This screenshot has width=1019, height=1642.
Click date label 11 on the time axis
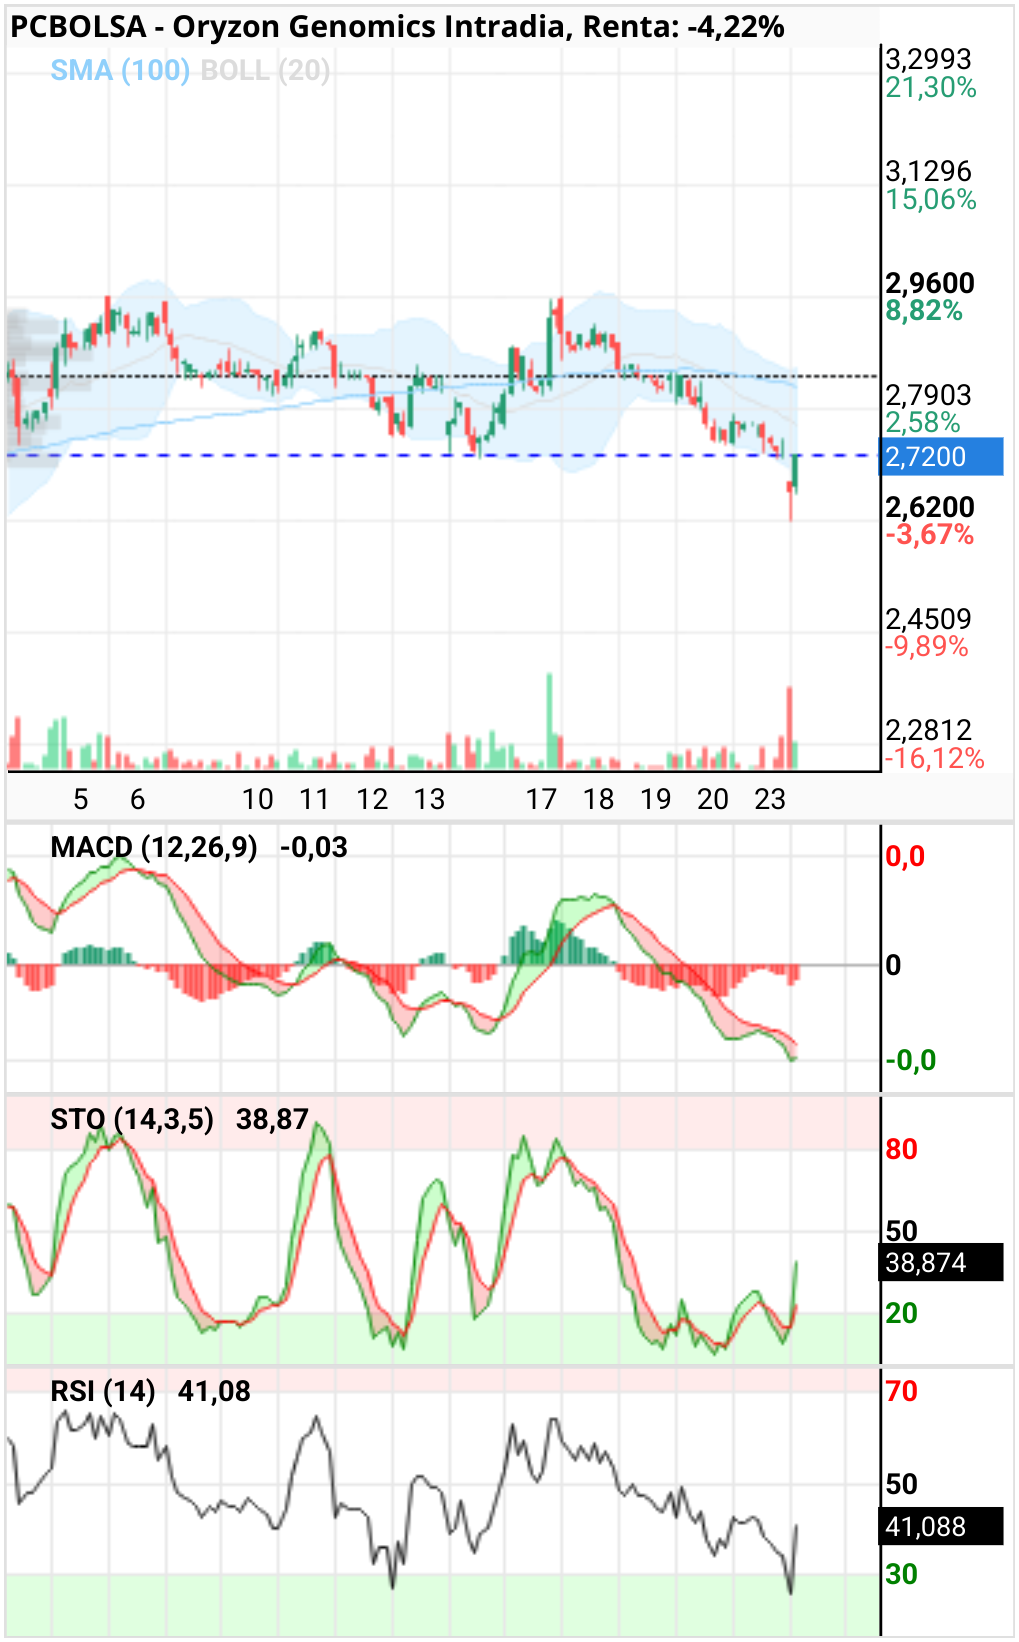314,799
